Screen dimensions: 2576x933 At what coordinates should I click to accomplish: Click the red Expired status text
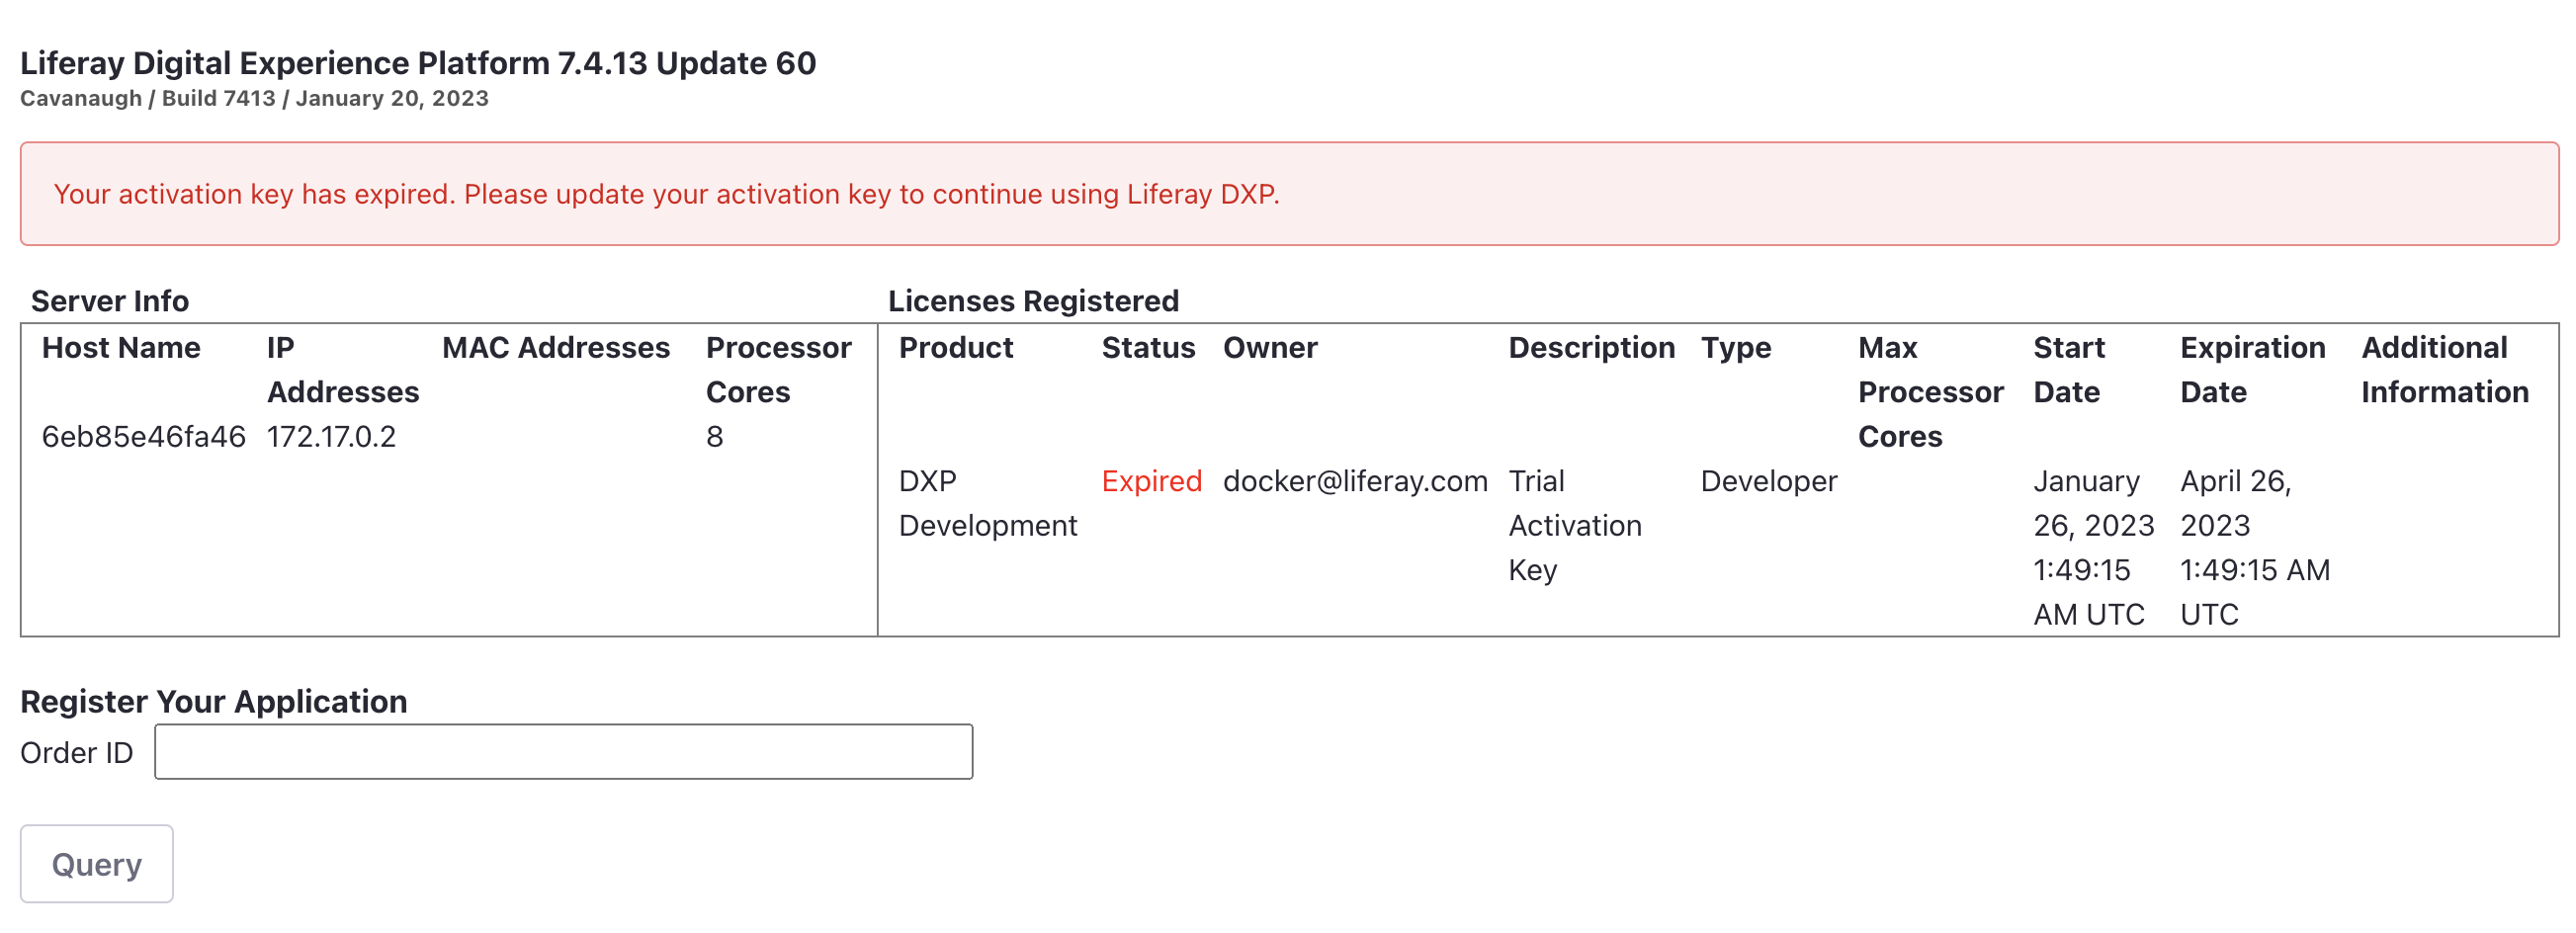coord(1151,481)
